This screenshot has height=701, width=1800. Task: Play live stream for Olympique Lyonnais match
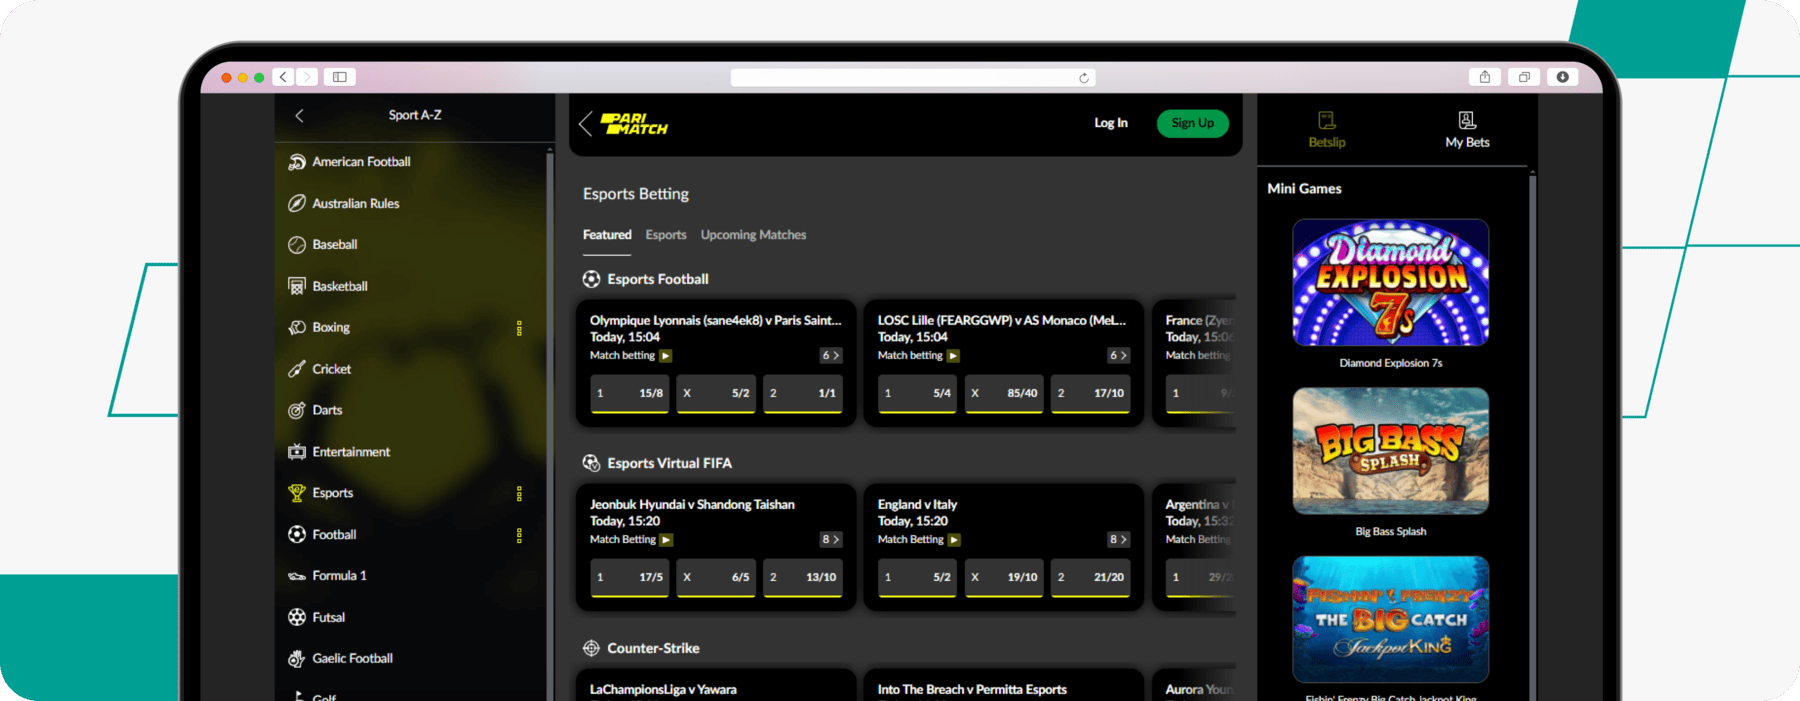coord(666,356)
